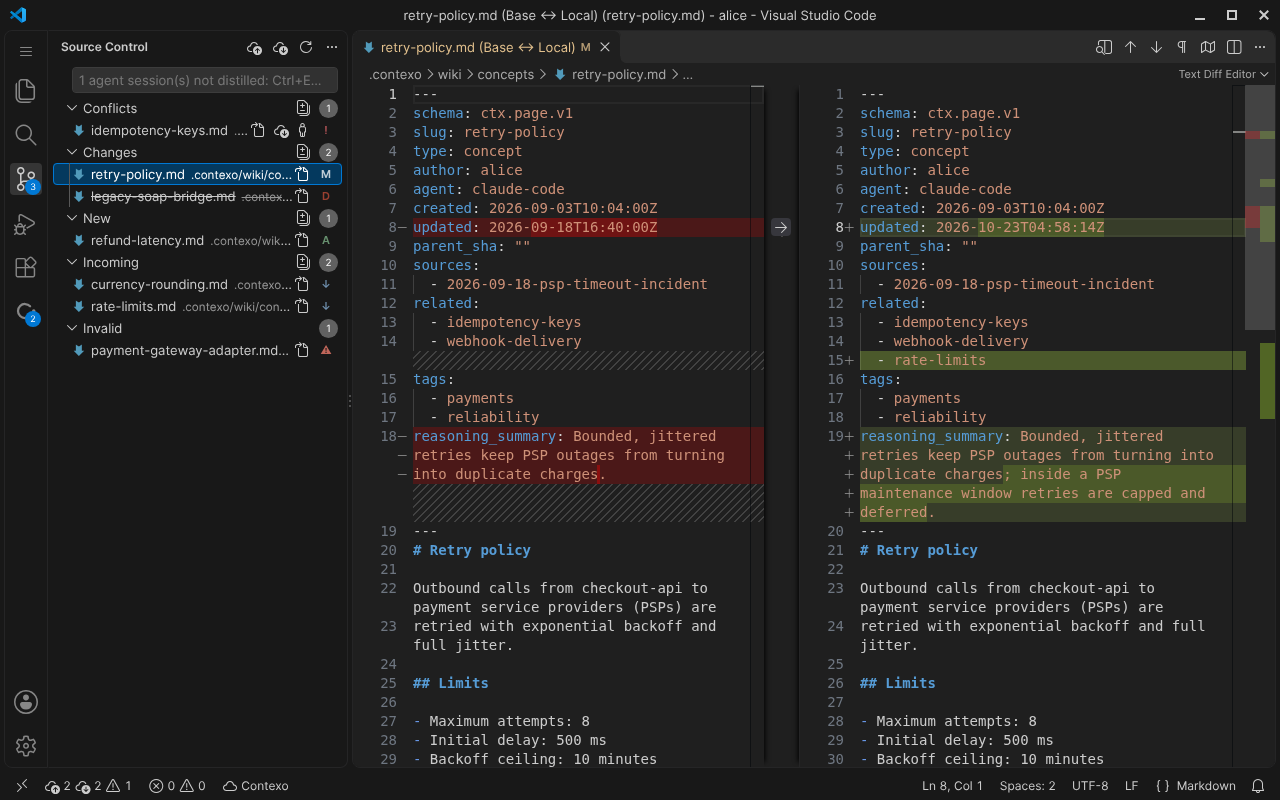This screenshot has width=1280, height=800.
Task: Click the agent session message input box
Action: coord(205,80)
